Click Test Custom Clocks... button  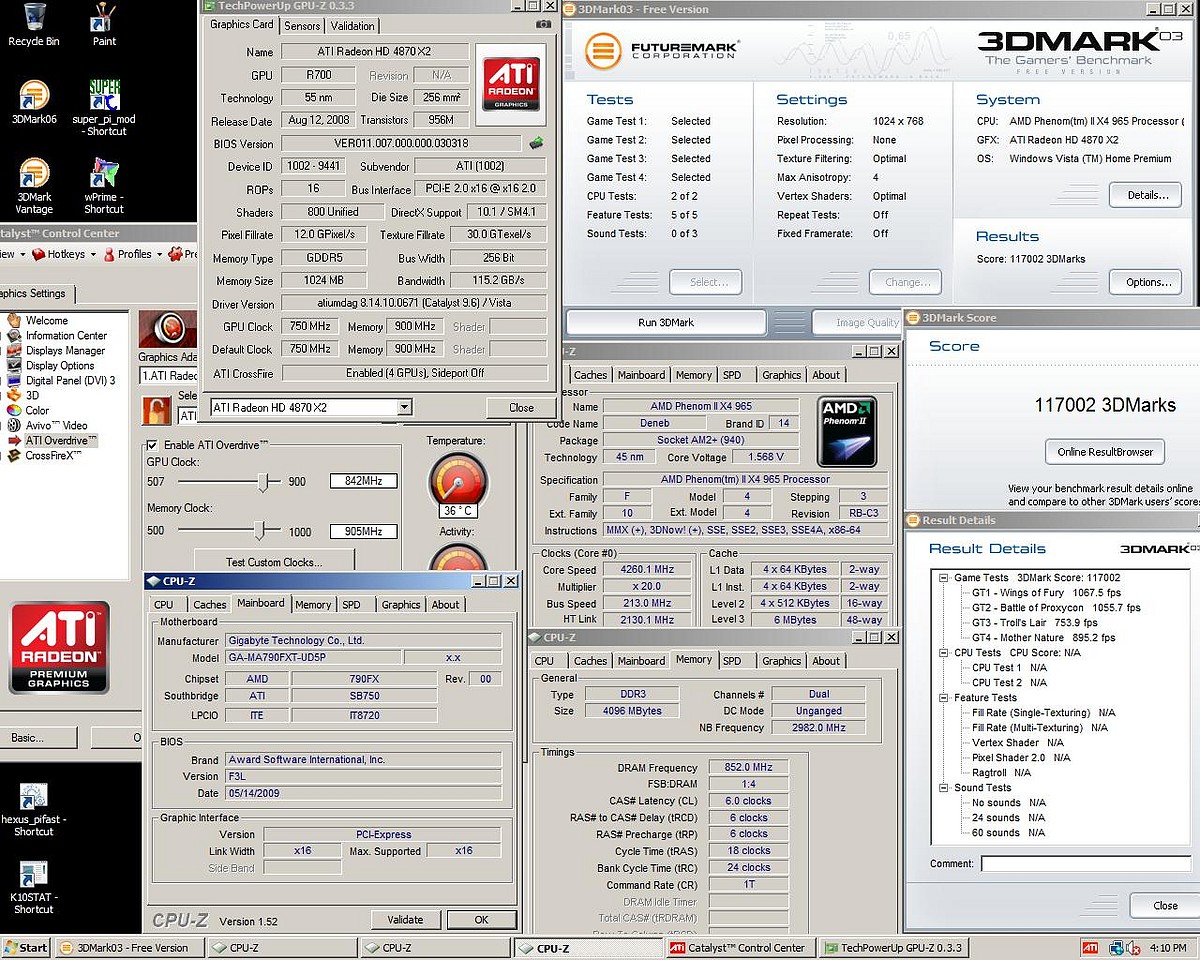click(274, 562)
